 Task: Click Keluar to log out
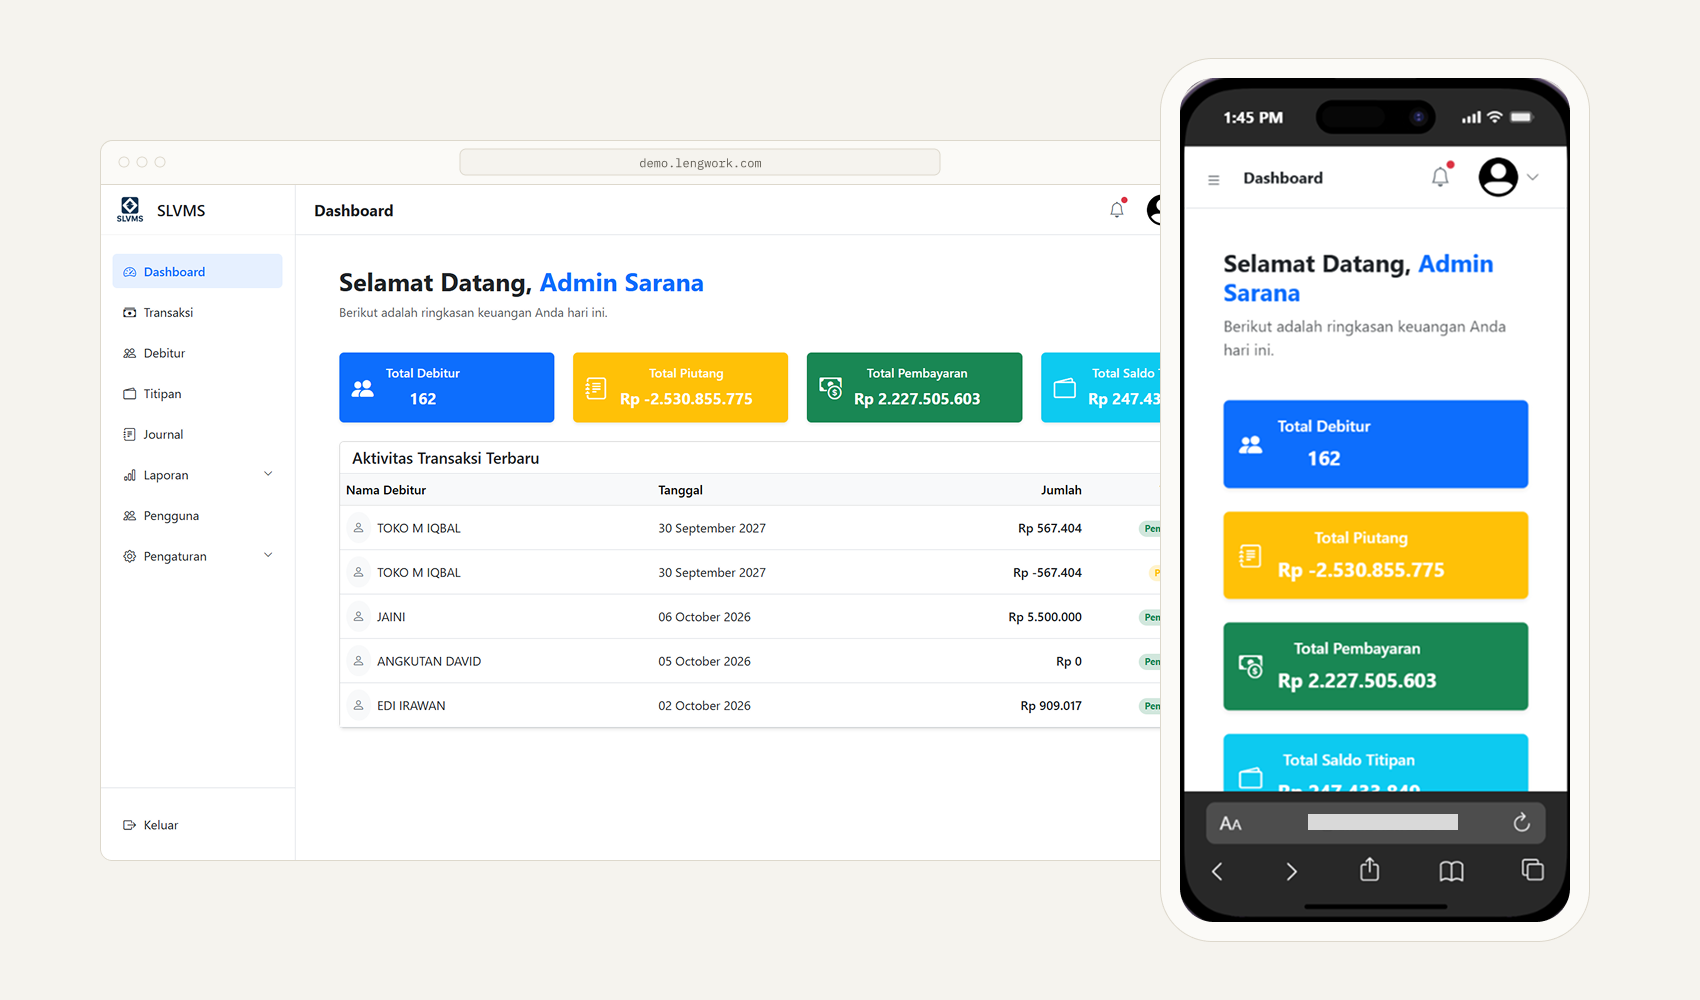pyautogui.click(x=151, y=825)
